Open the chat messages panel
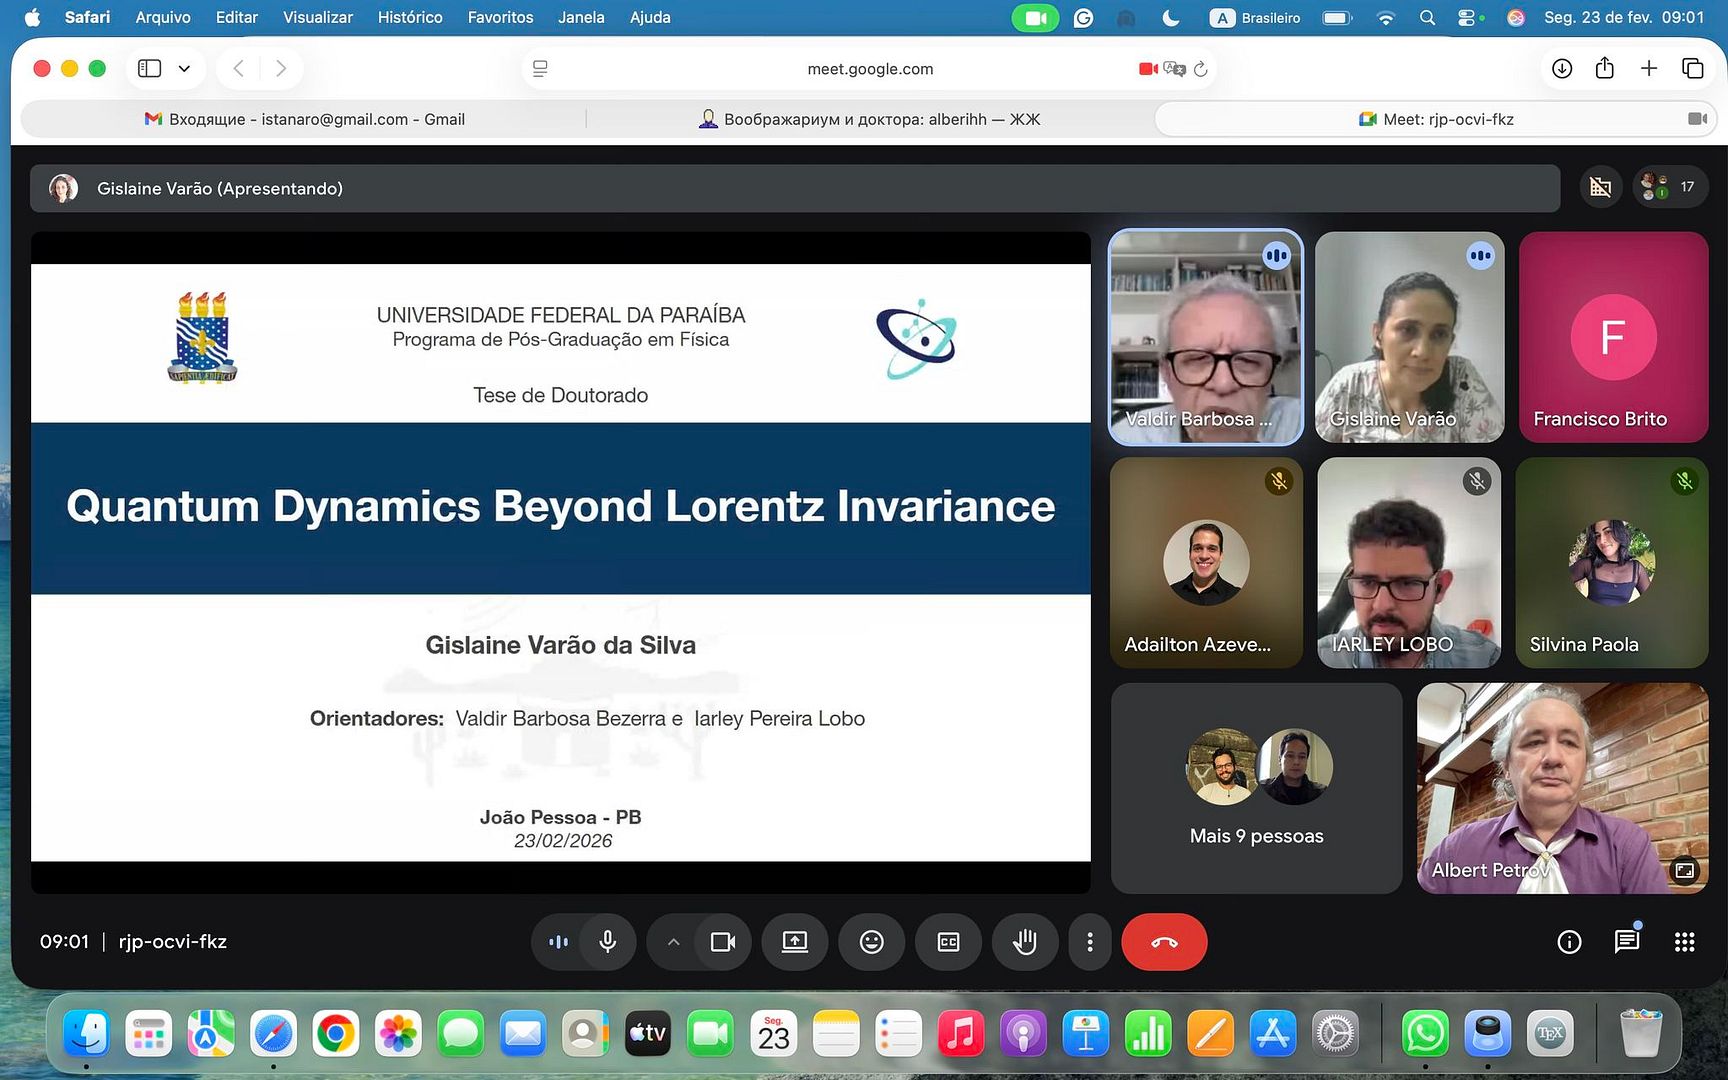This screenshot has height=1080, width=1728. coord(1626,942)
